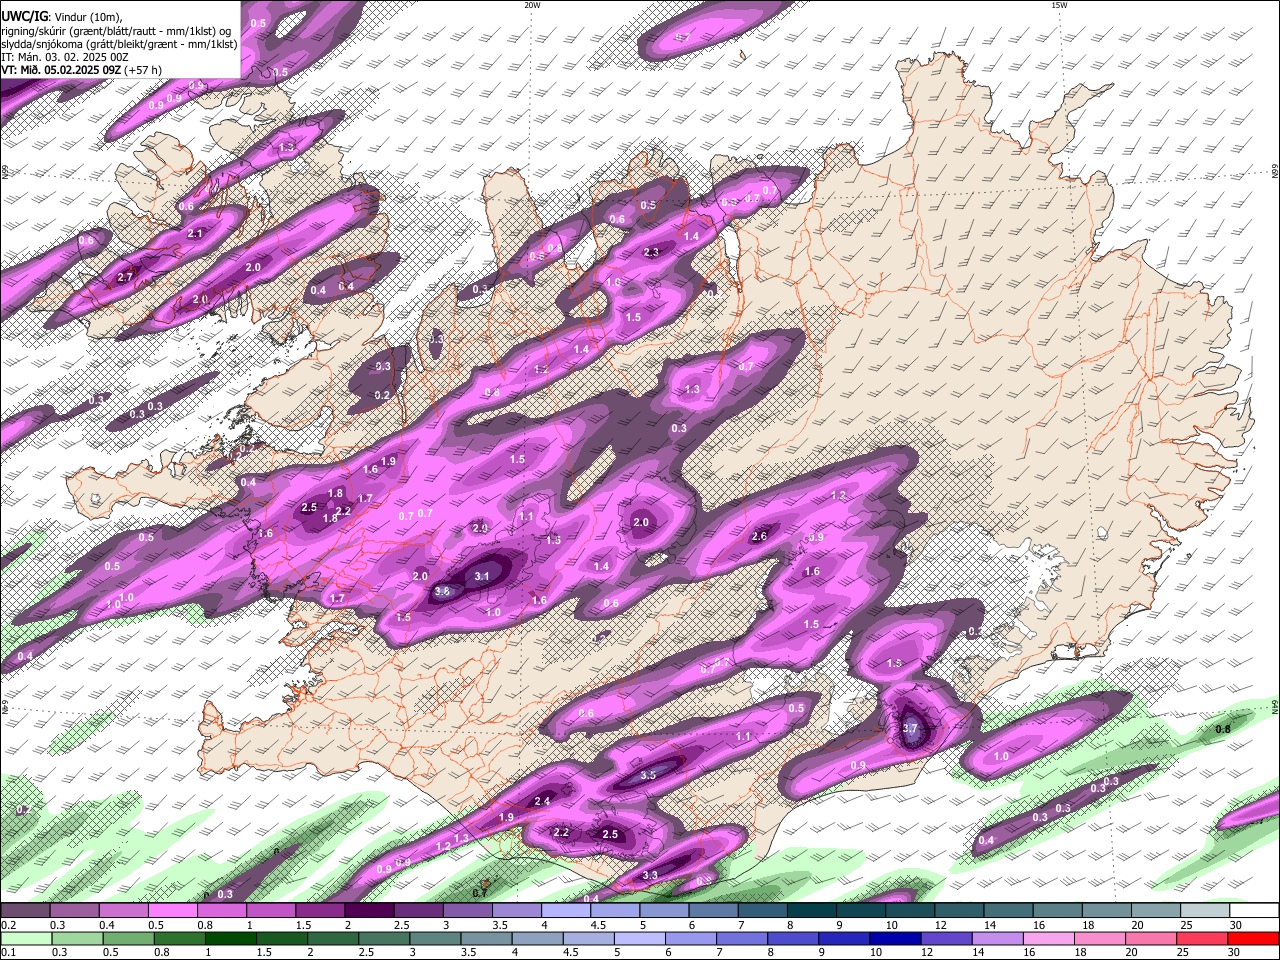Viewport: 1280px width, 960px height.
Task: Click the 2.6 precipitation value on the map
Action: (759, 536)
